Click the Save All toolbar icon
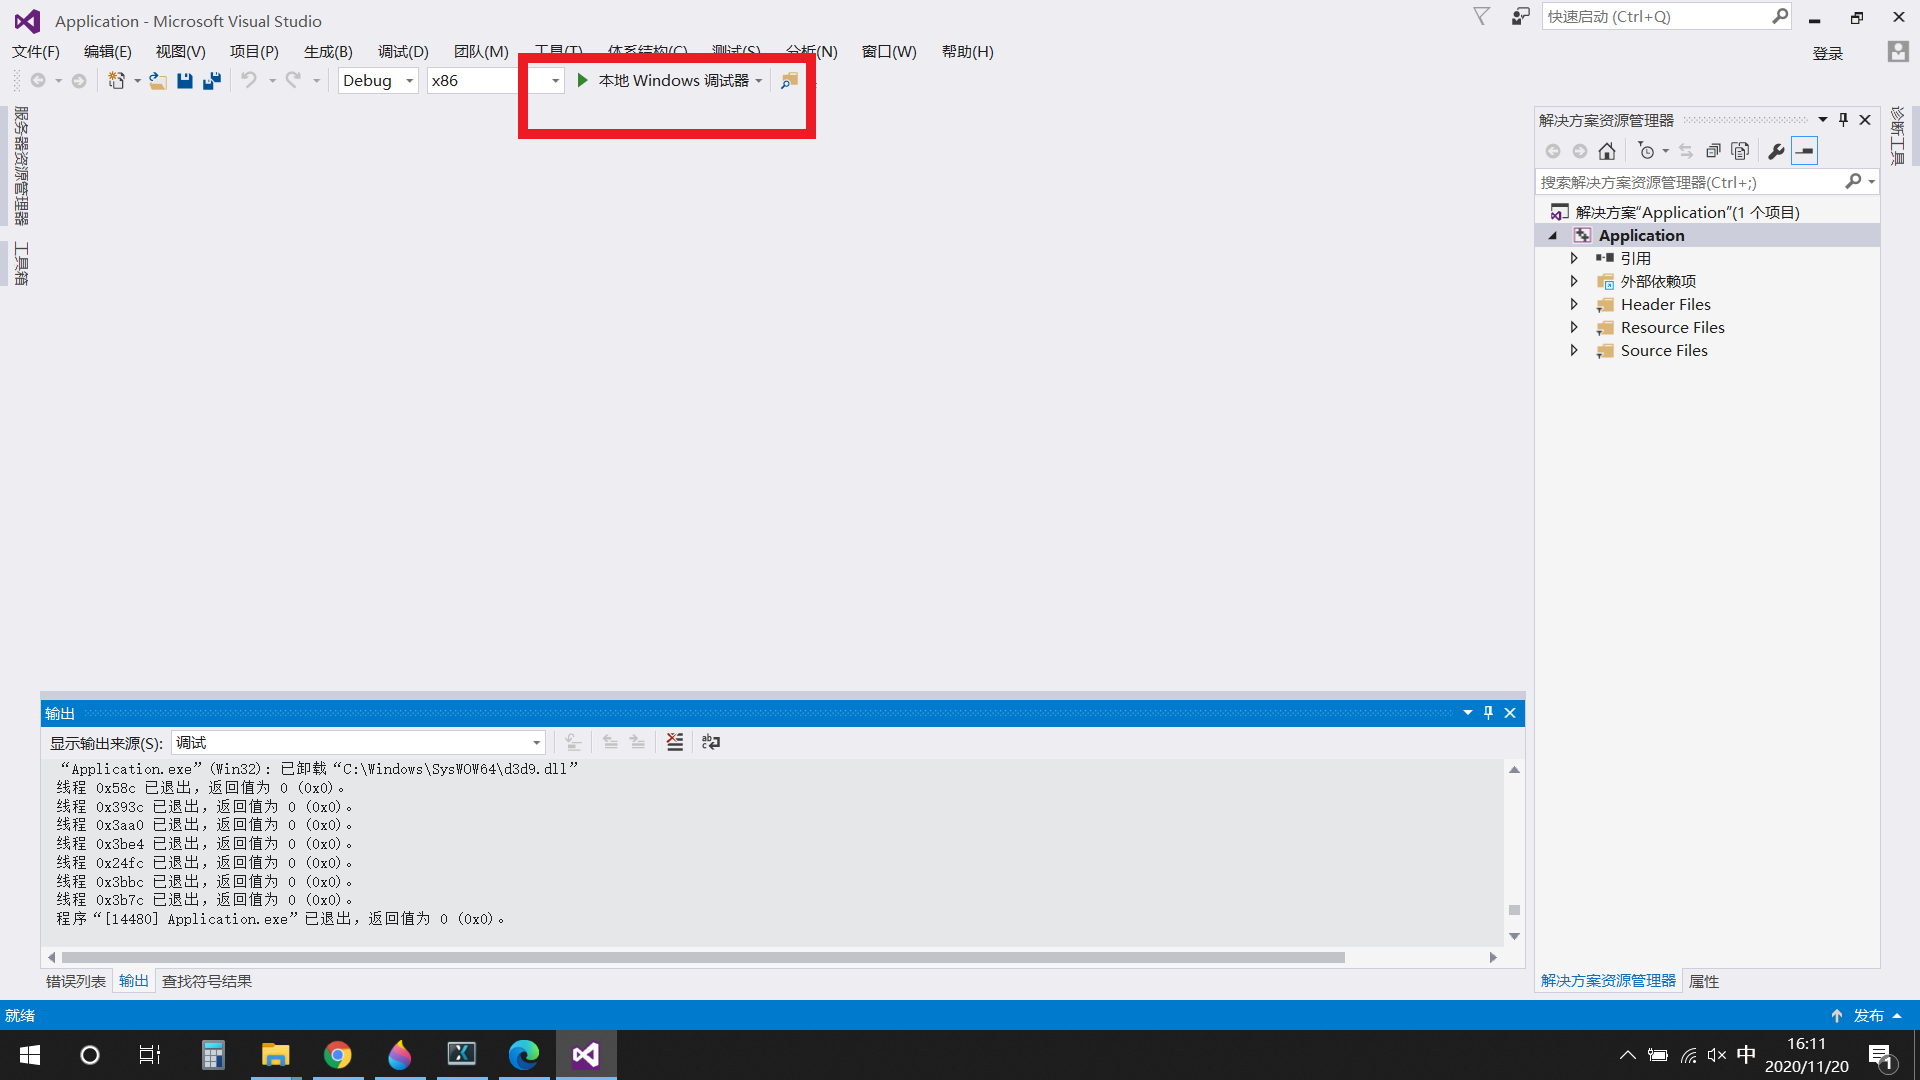Screen dimensions: 1920x1080 212,80
